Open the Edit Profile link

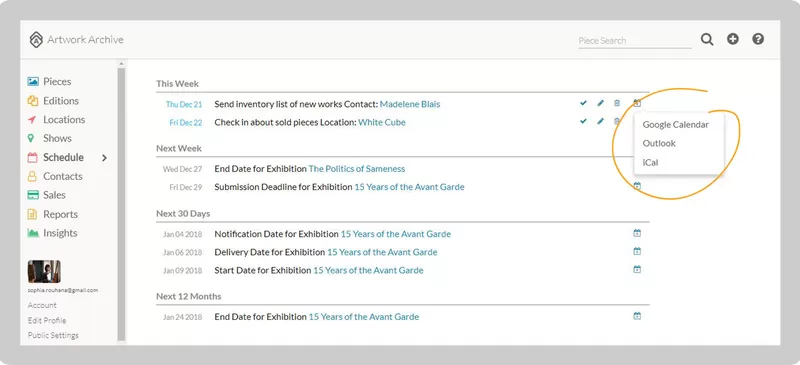[x=47, y=321]
